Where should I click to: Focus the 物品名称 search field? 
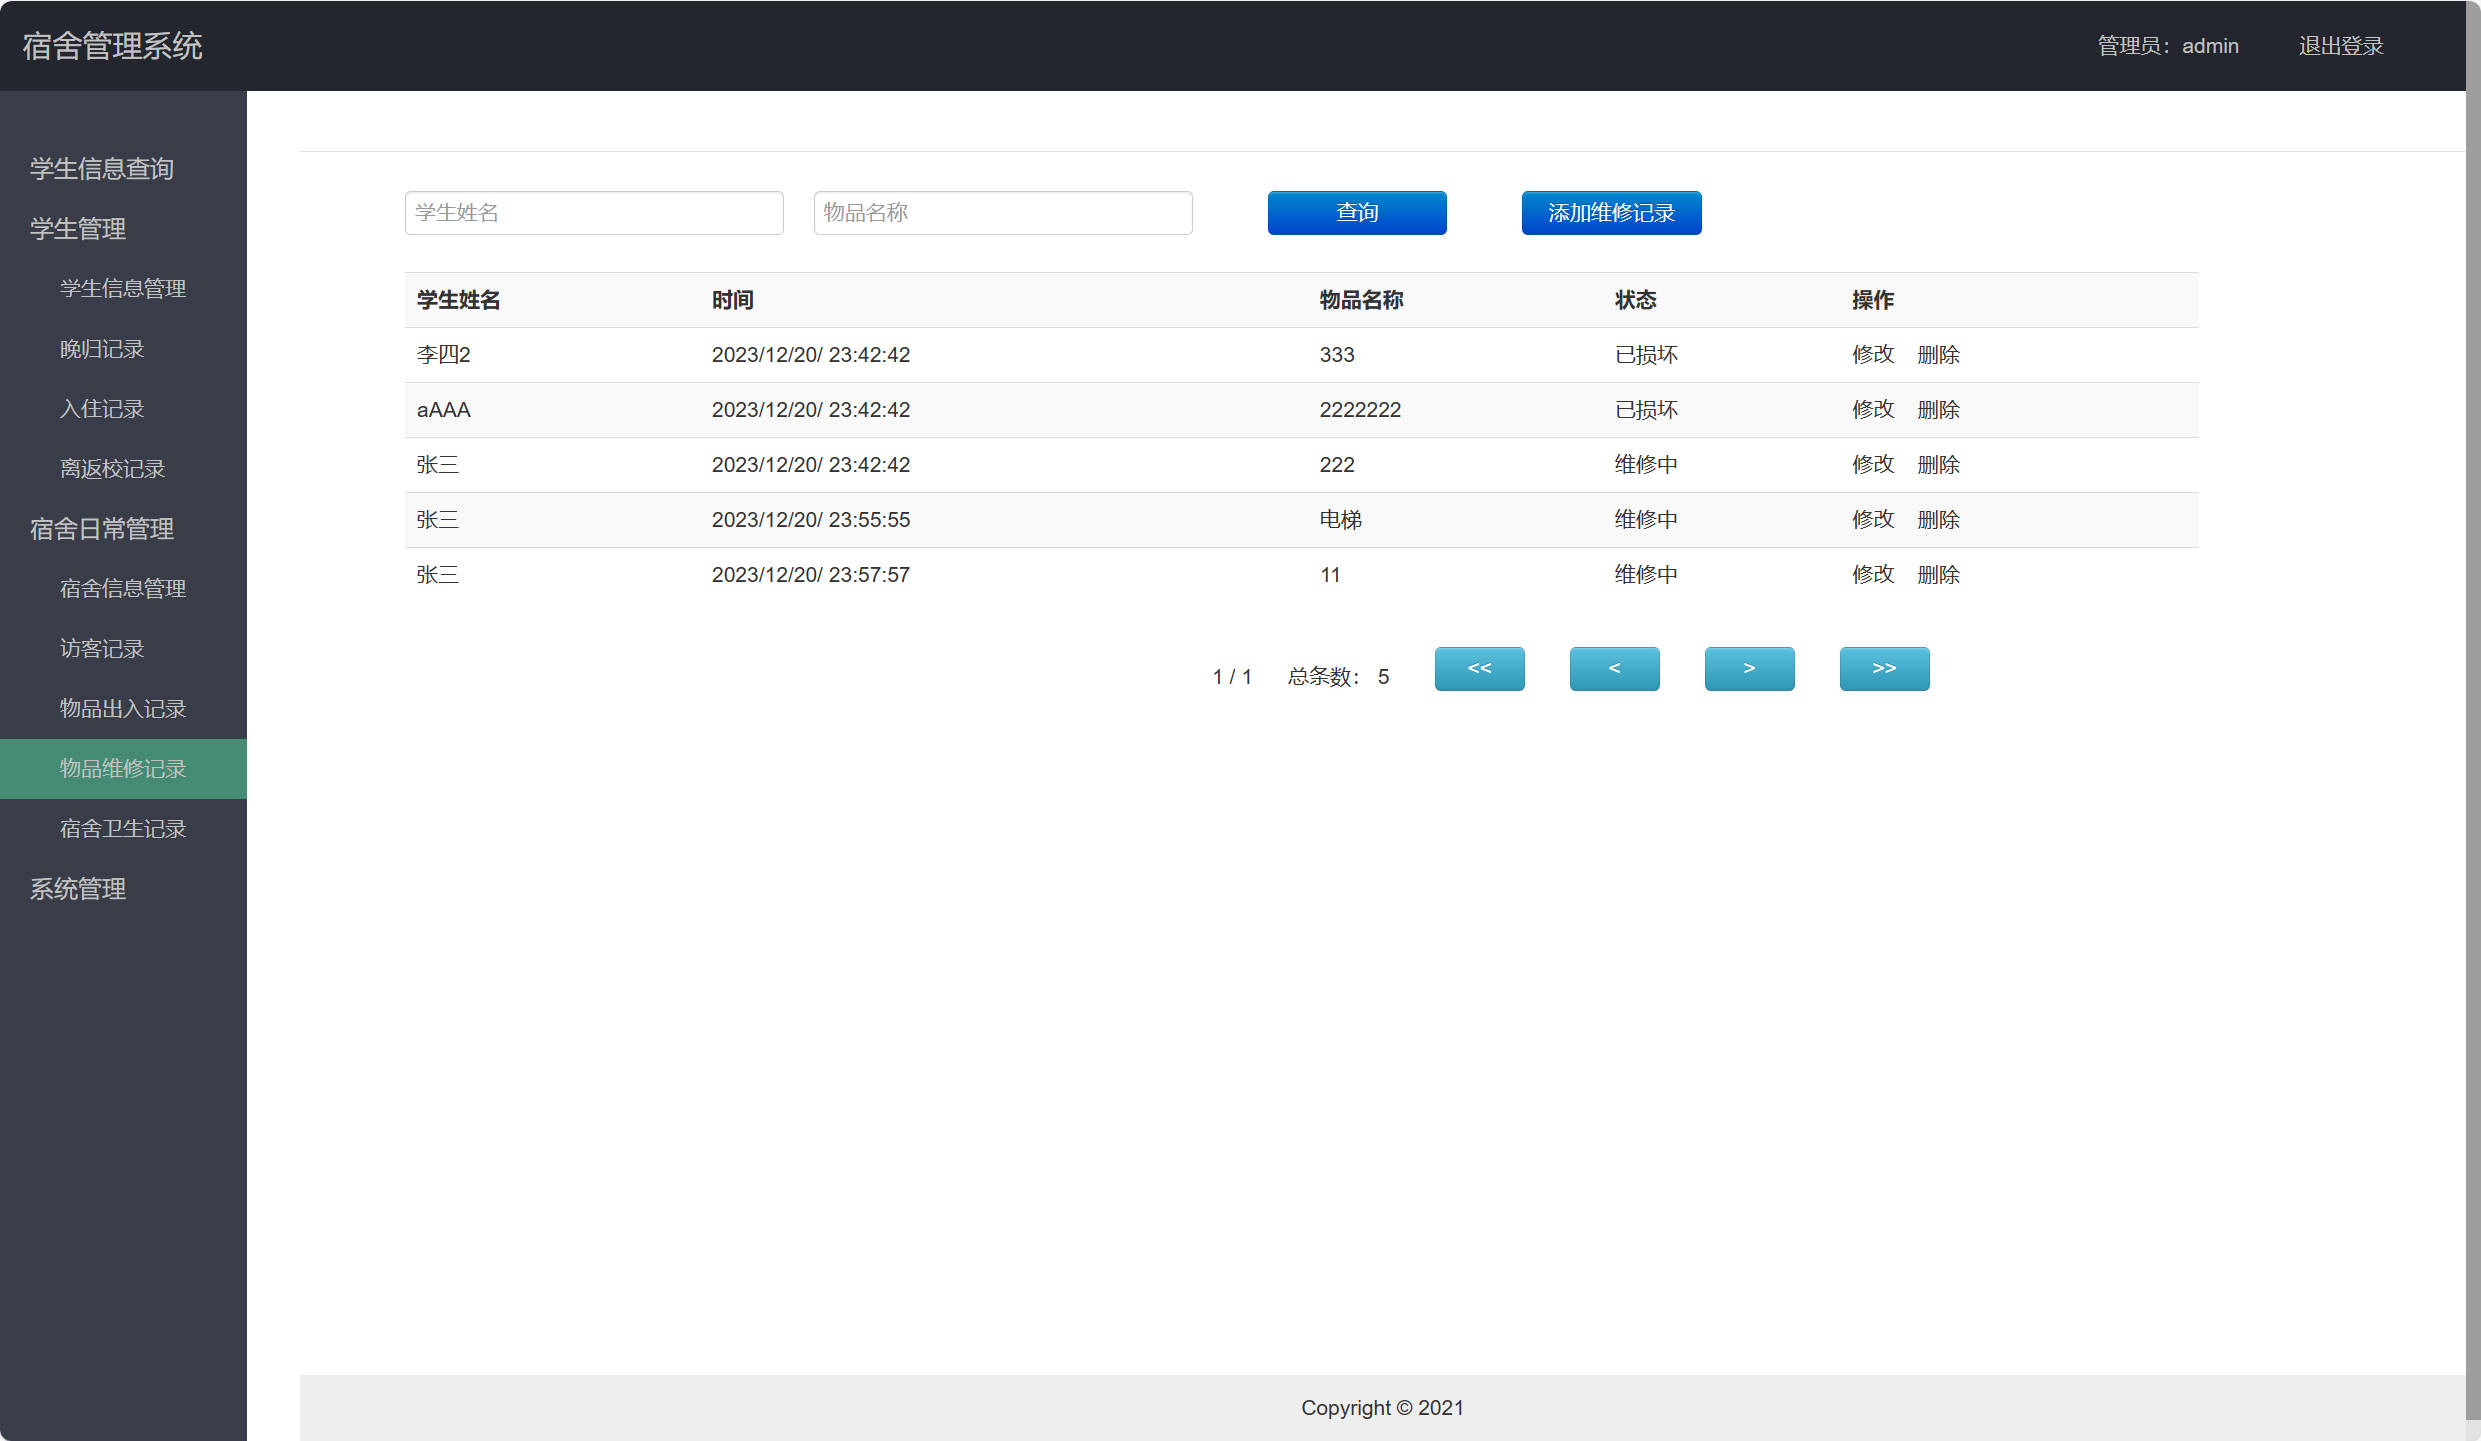click(1002, 213)
